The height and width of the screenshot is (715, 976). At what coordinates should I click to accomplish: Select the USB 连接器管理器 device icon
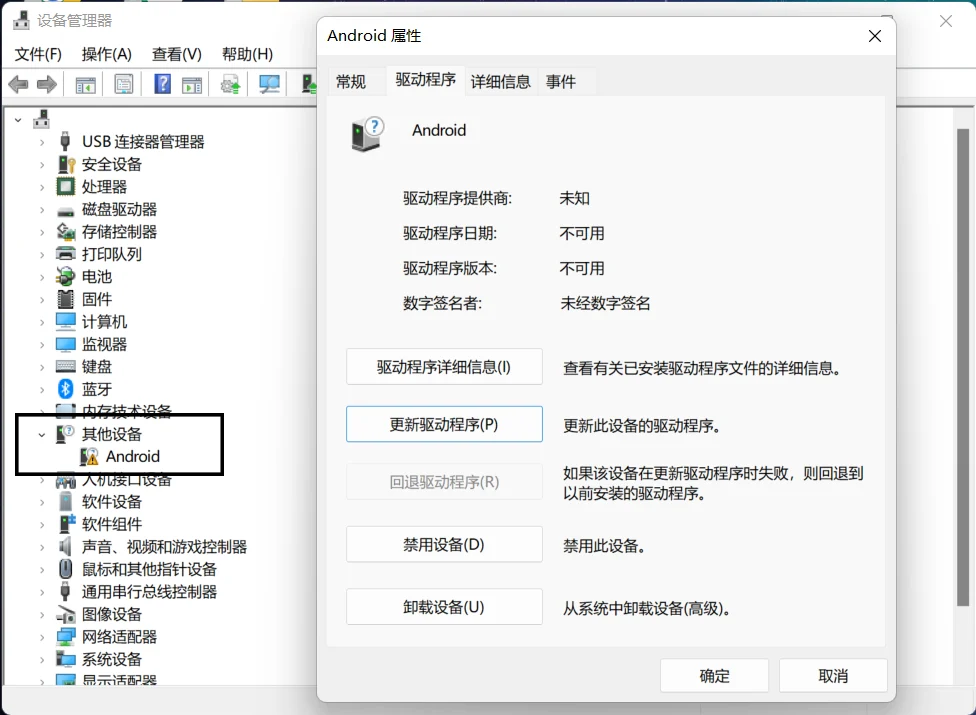[65, 141]
